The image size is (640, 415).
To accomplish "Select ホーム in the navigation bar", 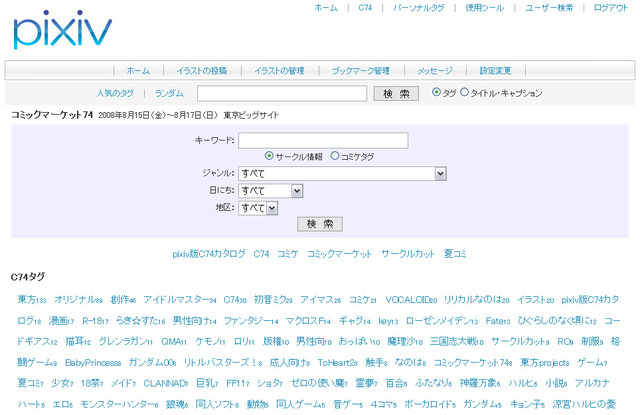I will click(138, 71).
